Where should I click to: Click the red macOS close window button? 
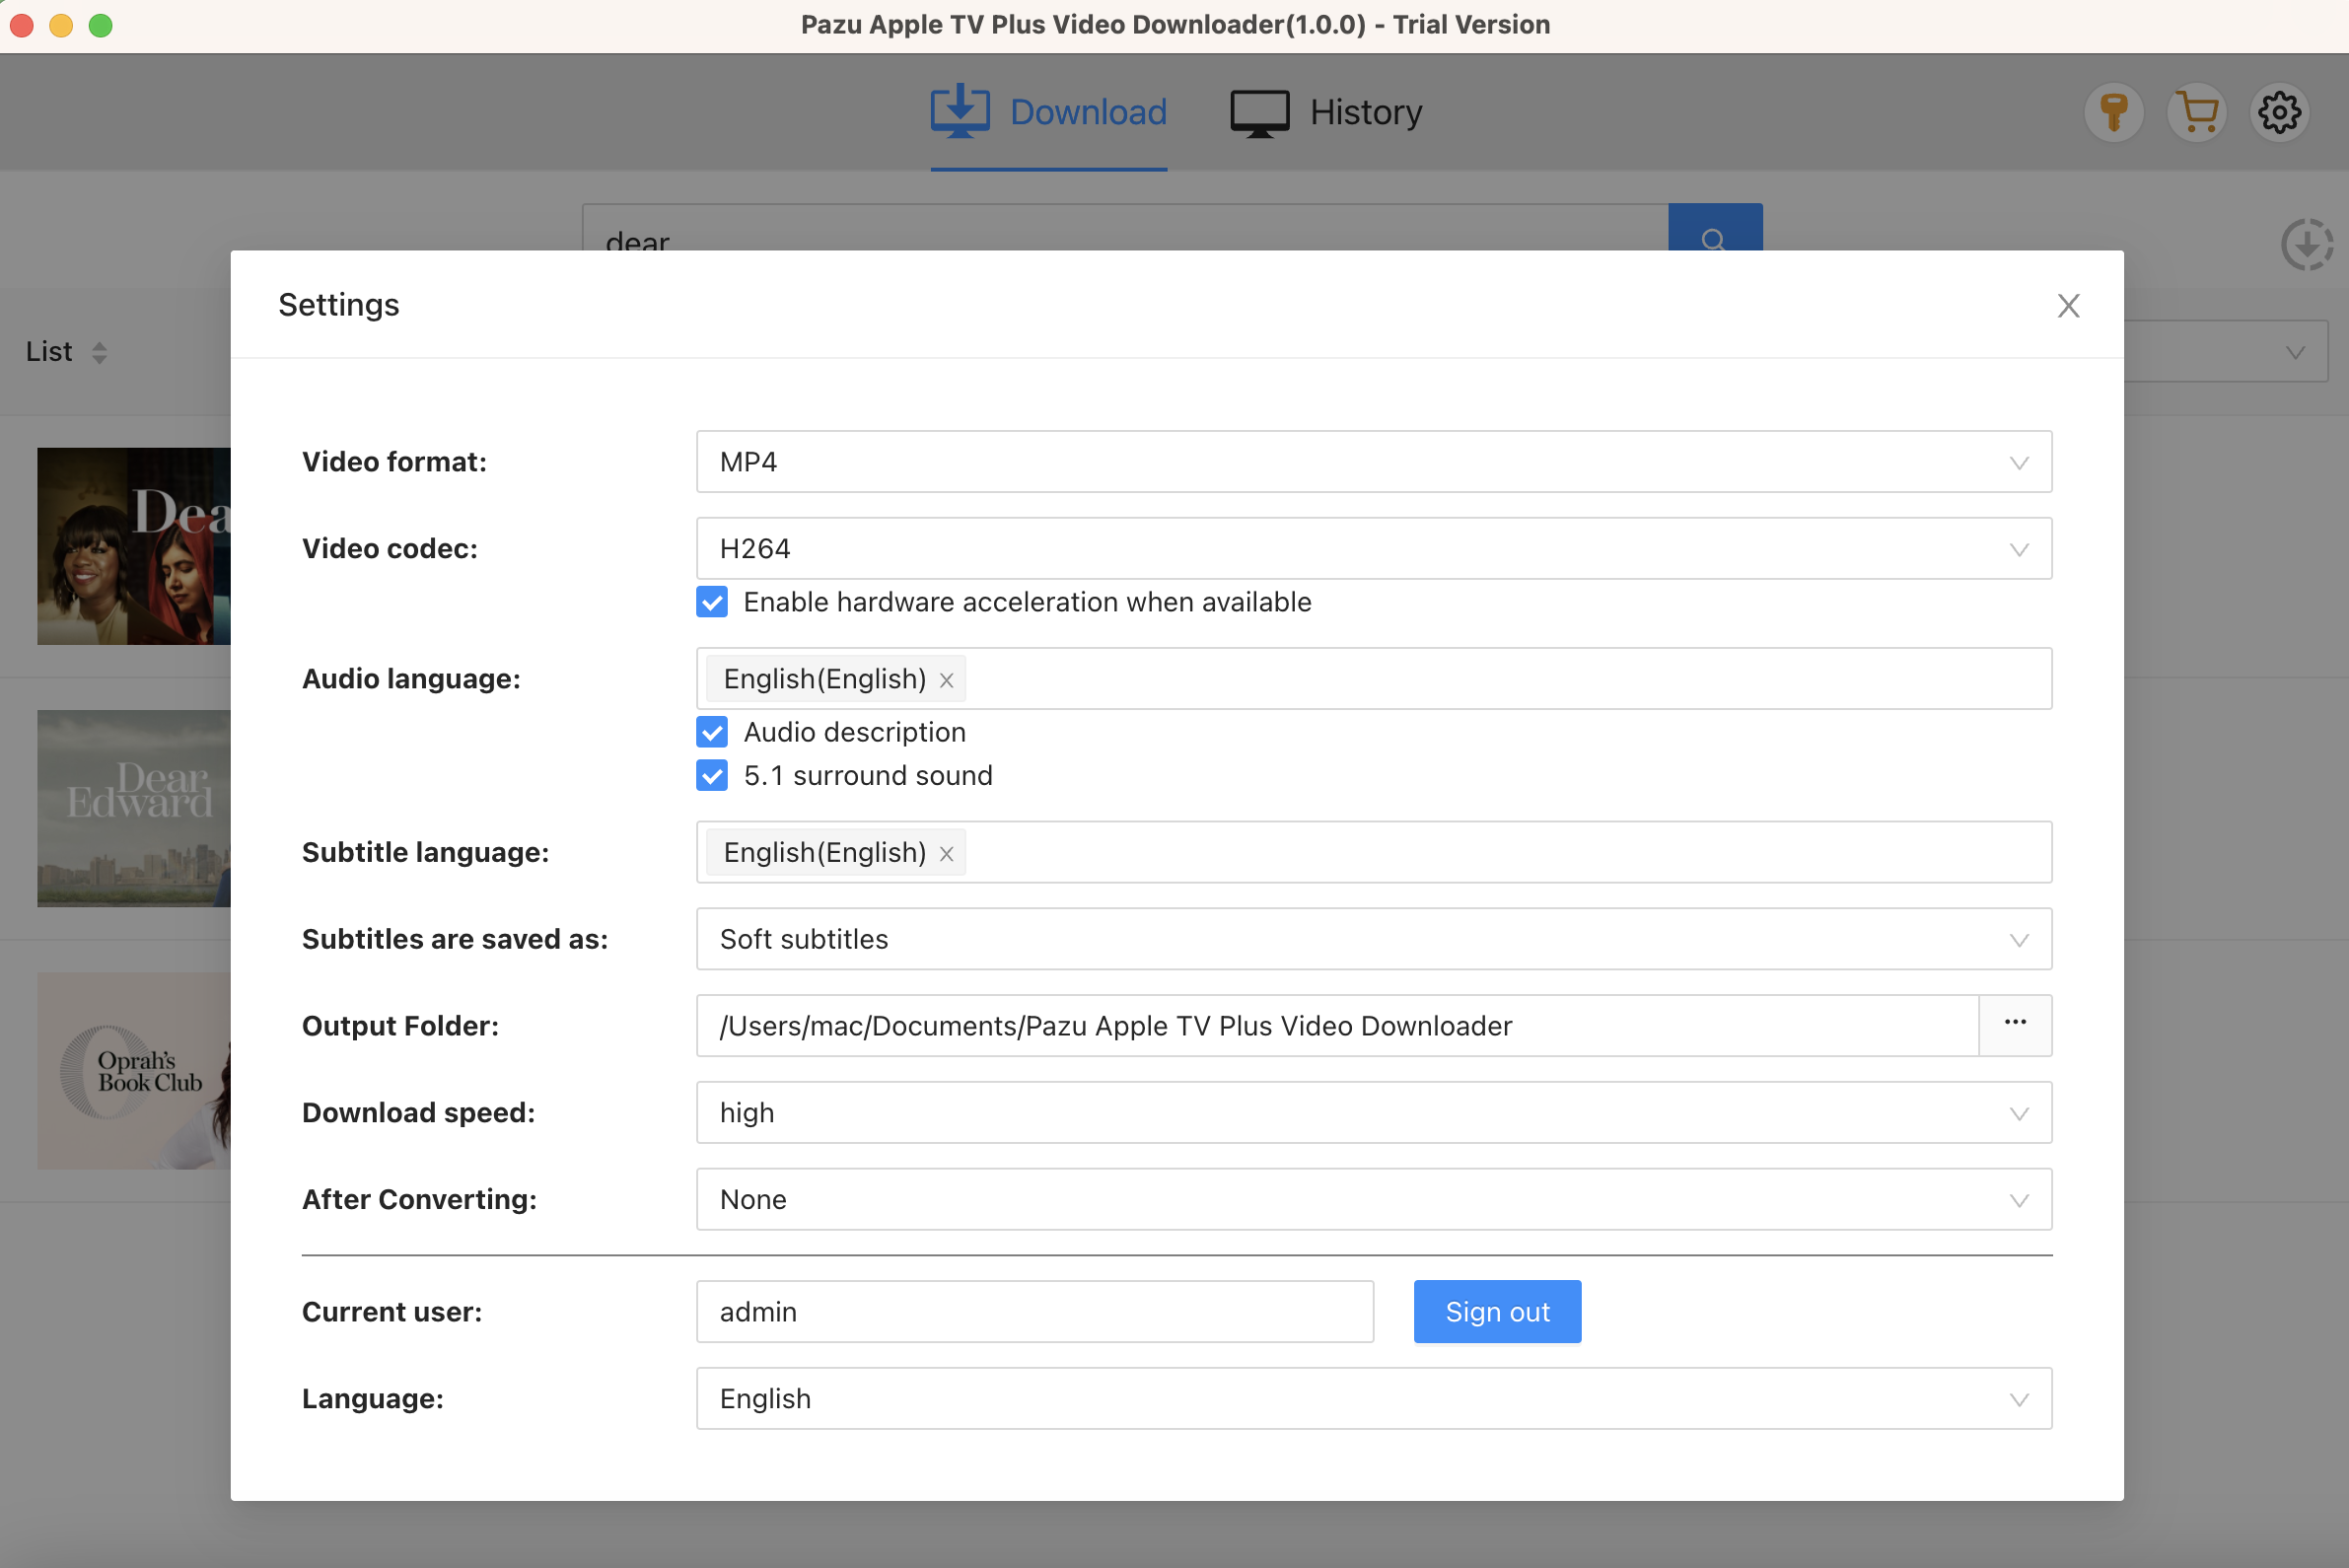[x=22, y=25]
